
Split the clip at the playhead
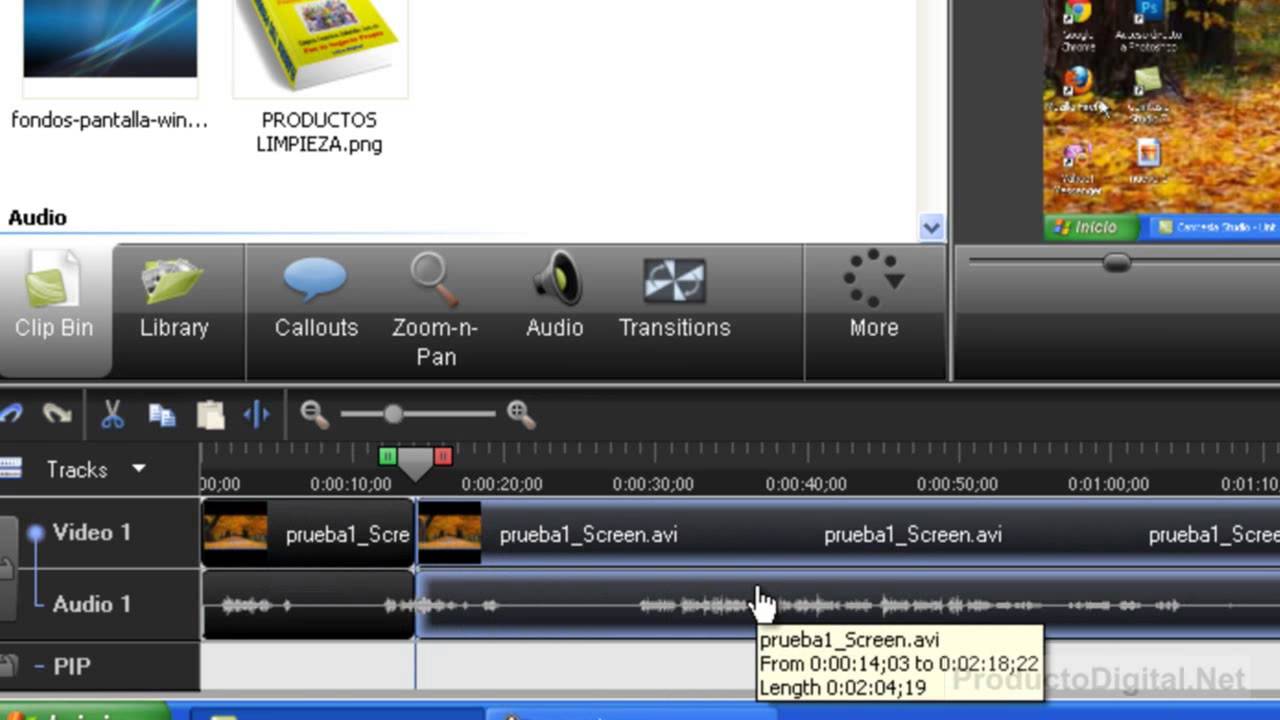257,414
